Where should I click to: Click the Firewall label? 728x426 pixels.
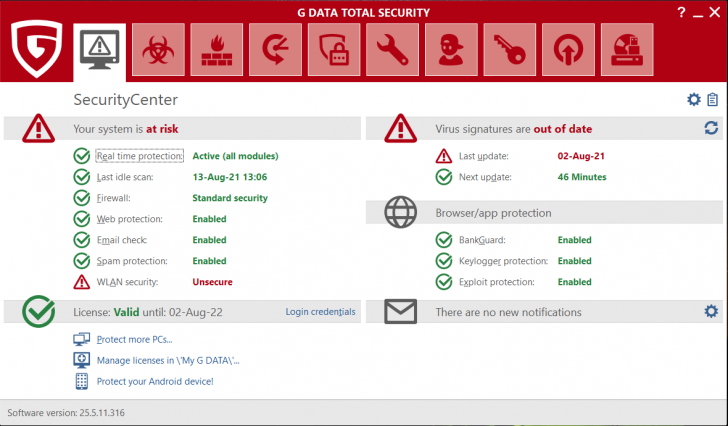114,198
